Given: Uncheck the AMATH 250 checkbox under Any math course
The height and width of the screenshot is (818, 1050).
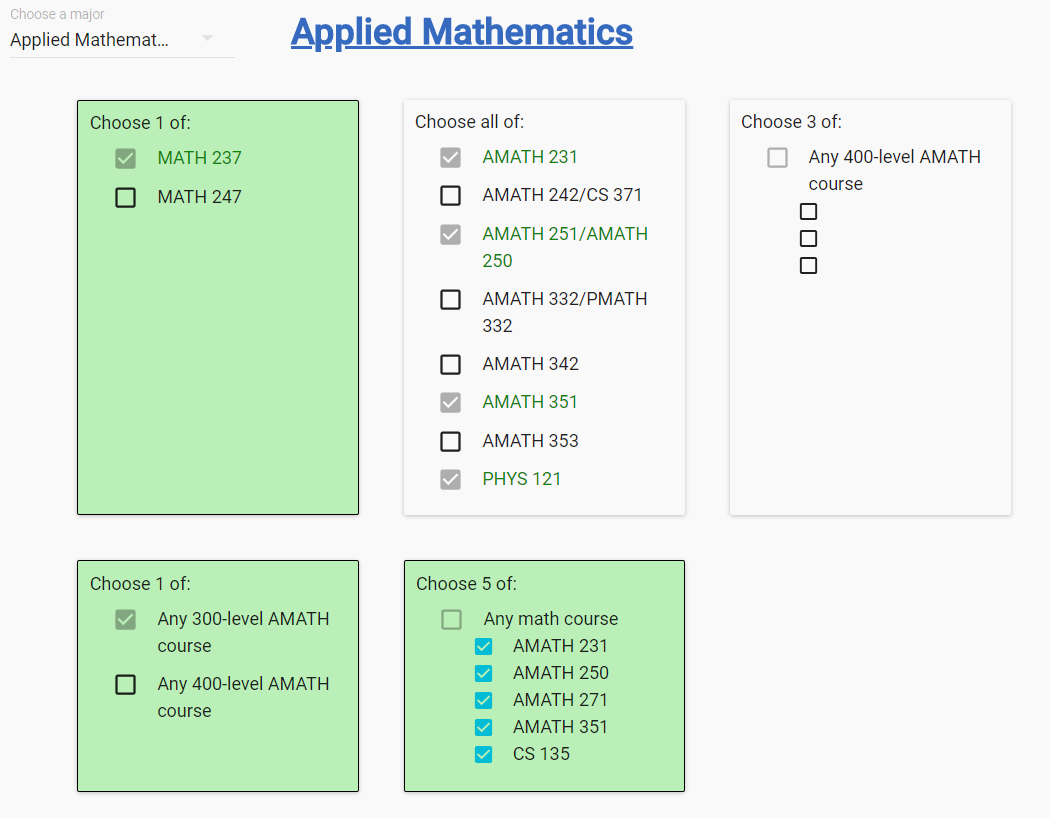Looking at the screenshot, I should tap(483, 673).
